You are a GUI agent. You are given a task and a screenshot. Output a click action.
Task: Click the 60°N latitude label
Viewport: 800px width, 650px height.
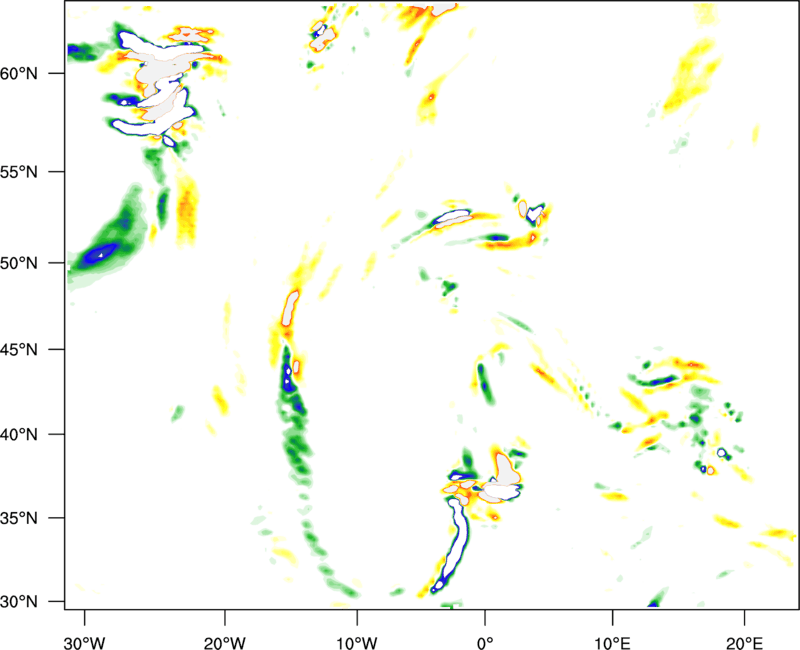point(19,73)
